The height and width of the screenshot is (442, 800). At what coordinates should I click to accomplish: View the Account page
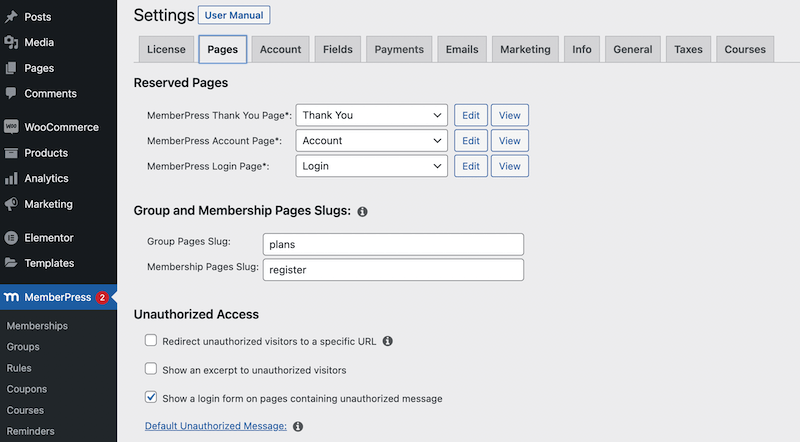(x=510, y=141)
